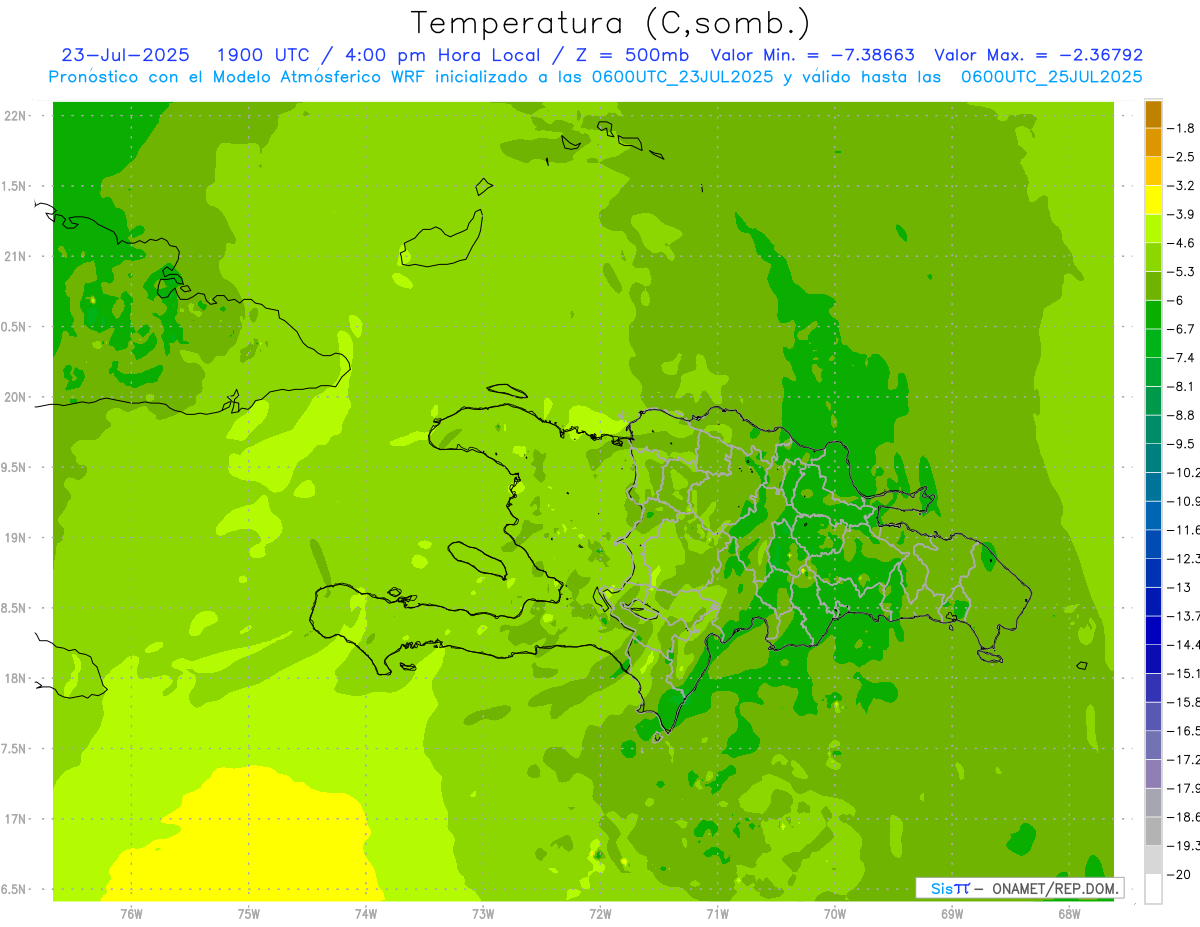Screen dimensions: 1200x927
Task: Click the '-7.4' legend value
Action: 1180,357
